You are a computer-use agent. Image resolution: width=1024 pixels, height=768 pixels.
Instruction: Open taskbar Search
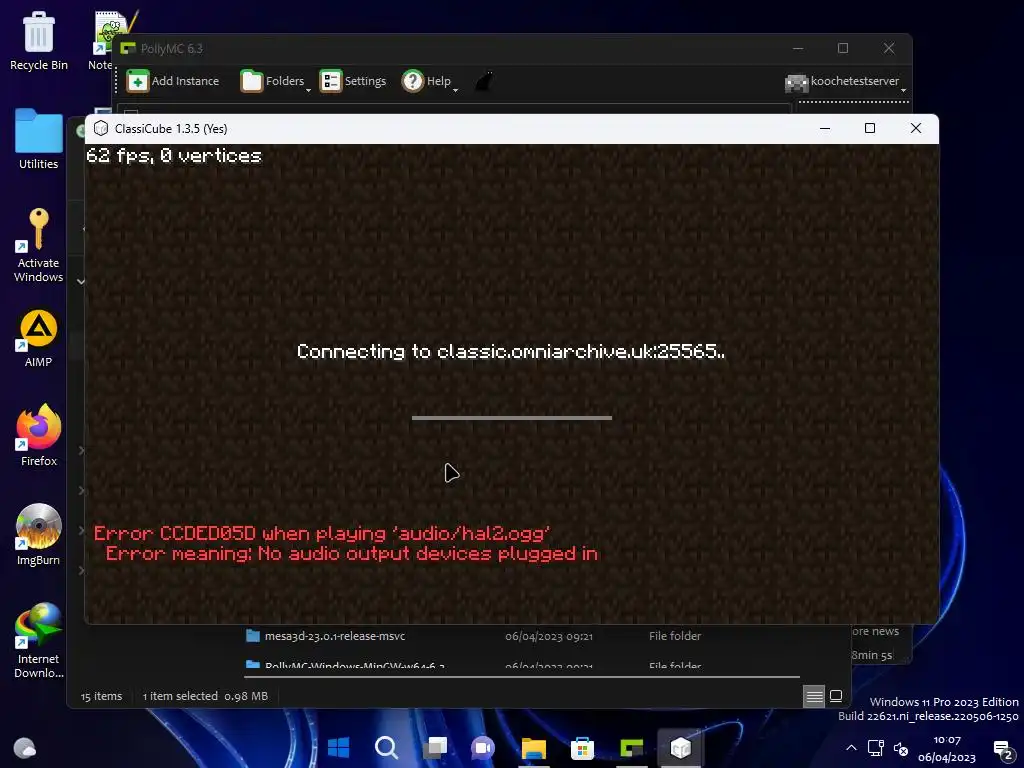387,748
